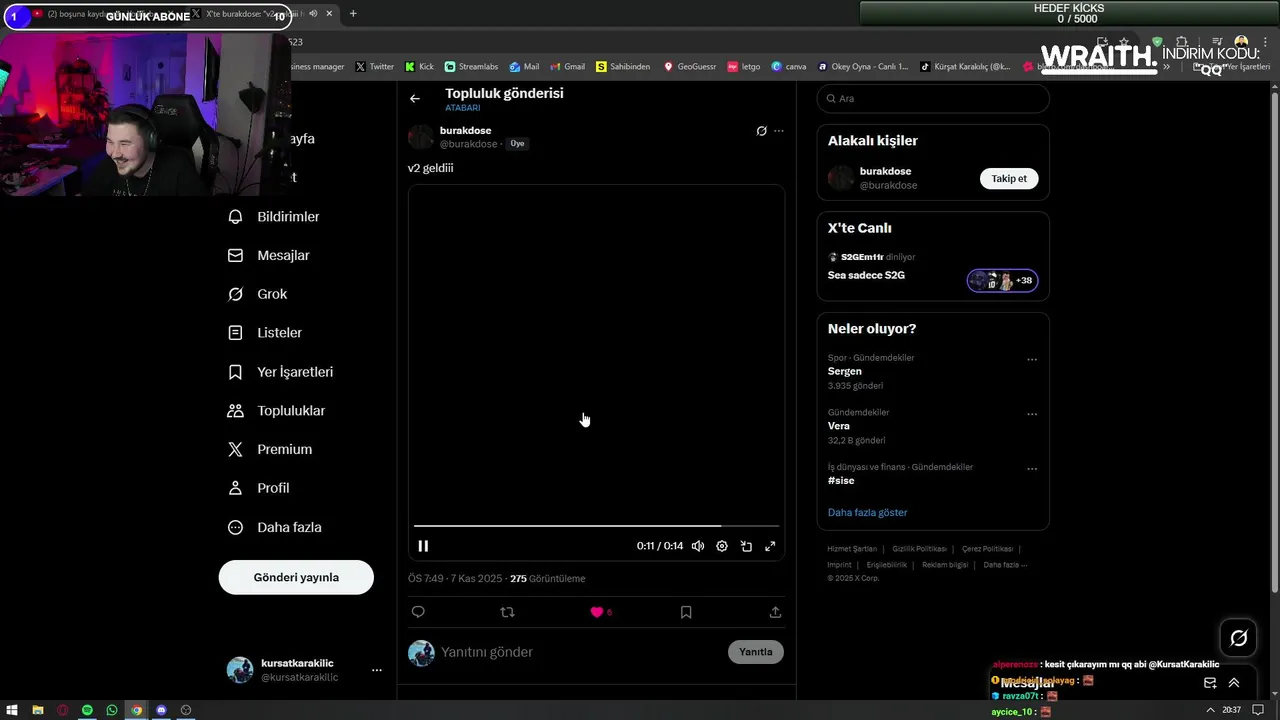Click the taskbar clock showing 20:37
This screenshot has width=1280, height=720.
1231,710
